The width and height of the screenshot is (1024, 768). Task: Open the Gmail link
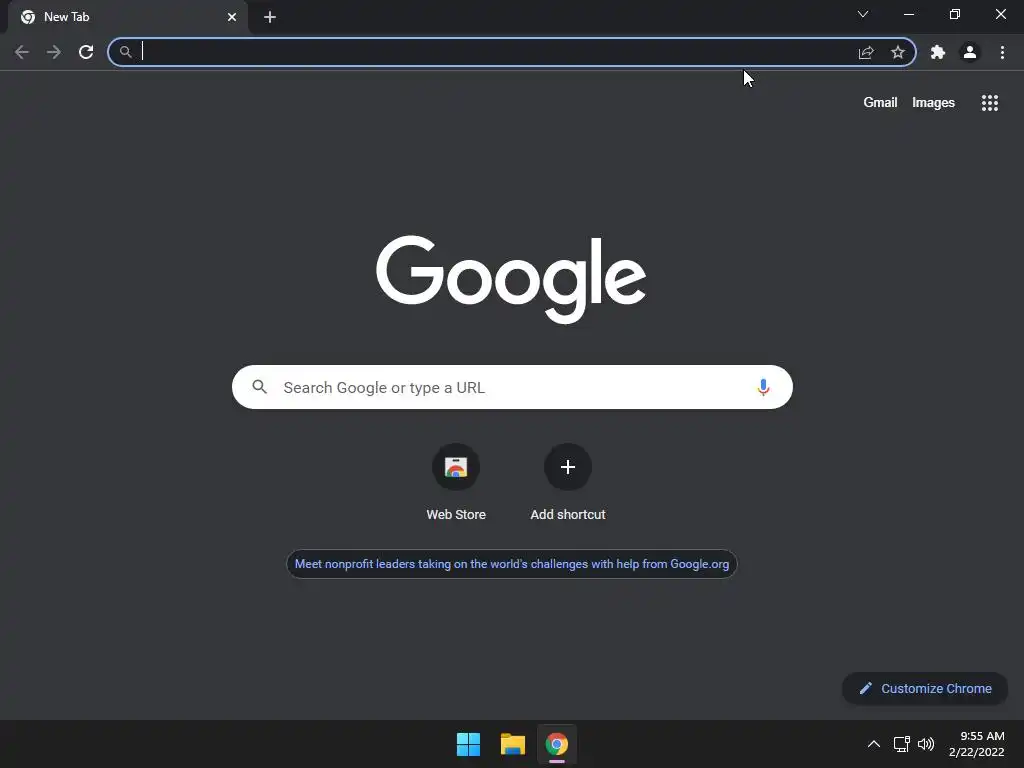[x=880, y=103]
